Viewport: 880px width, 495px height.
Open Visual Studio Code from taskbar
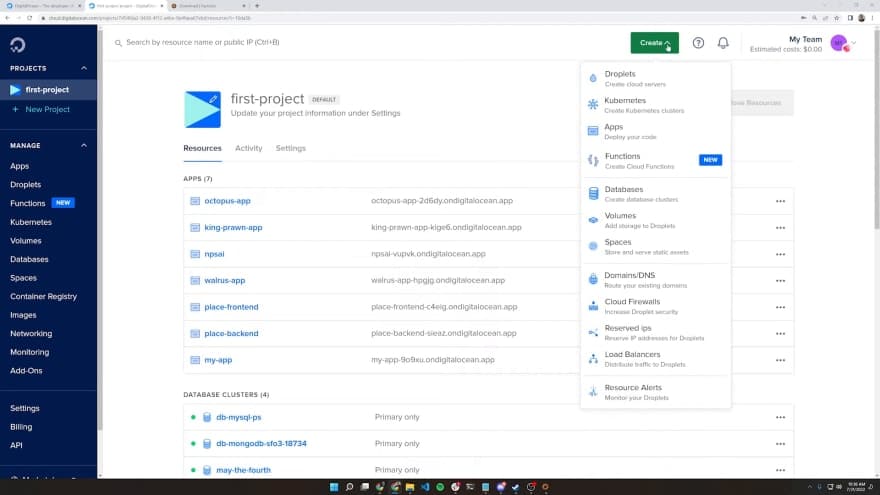[x=425, y=487]
